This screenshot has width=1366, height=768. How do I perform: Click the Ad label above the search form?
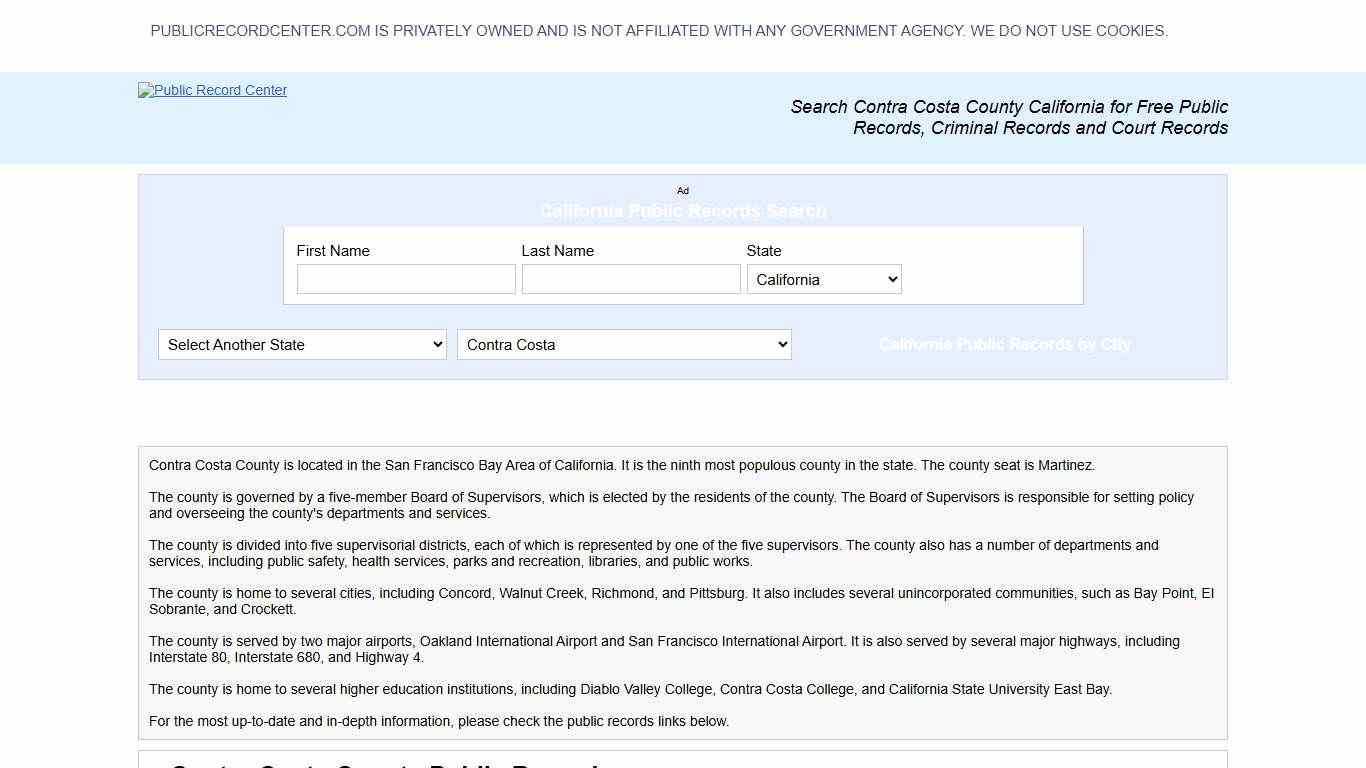pyautogui.click(x=683, y=190)
